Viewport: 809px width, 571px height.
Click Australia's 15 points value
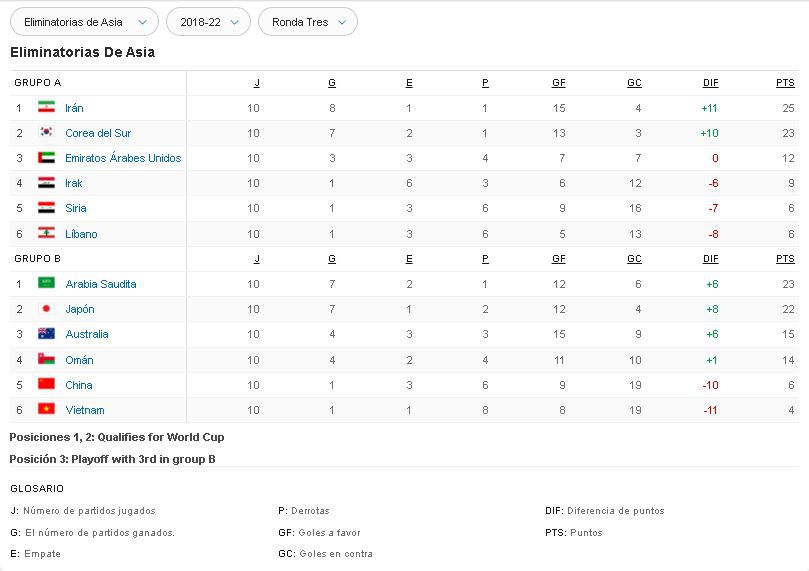coord(788,334)
